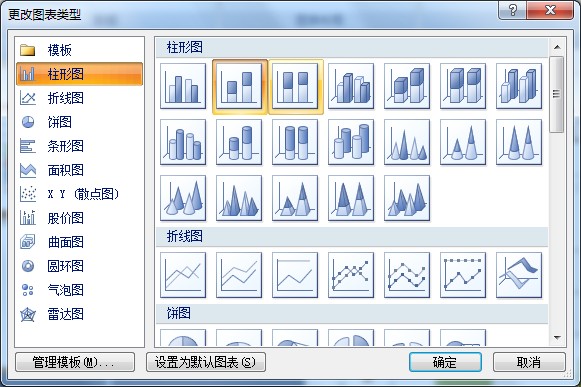This screenshot has width=581, height=387.
Task: Choose the clustered cone chart
Action: point(407,142)
